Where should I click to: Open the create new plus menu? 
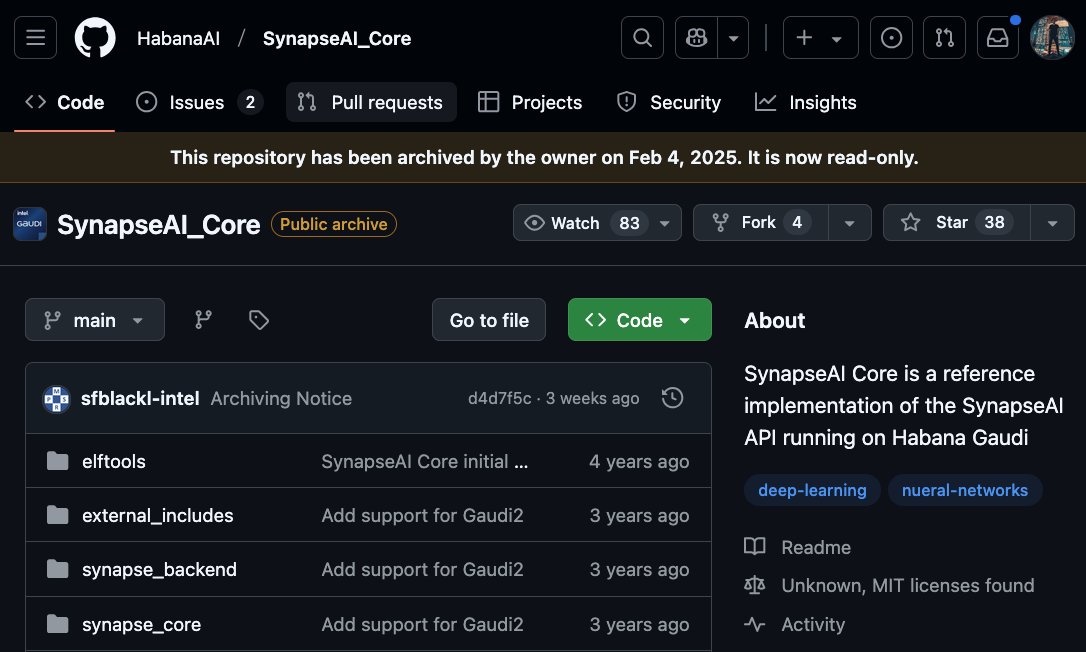(x=820, y=37)
